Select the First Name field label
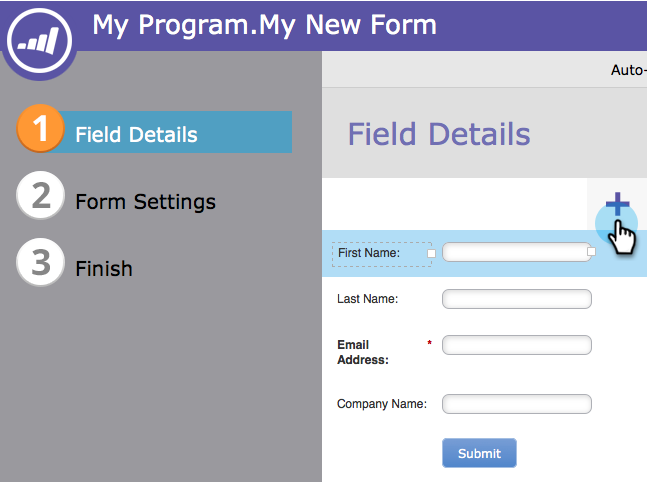The height and width of the screenshot is (482, 648). pos(369,254)
